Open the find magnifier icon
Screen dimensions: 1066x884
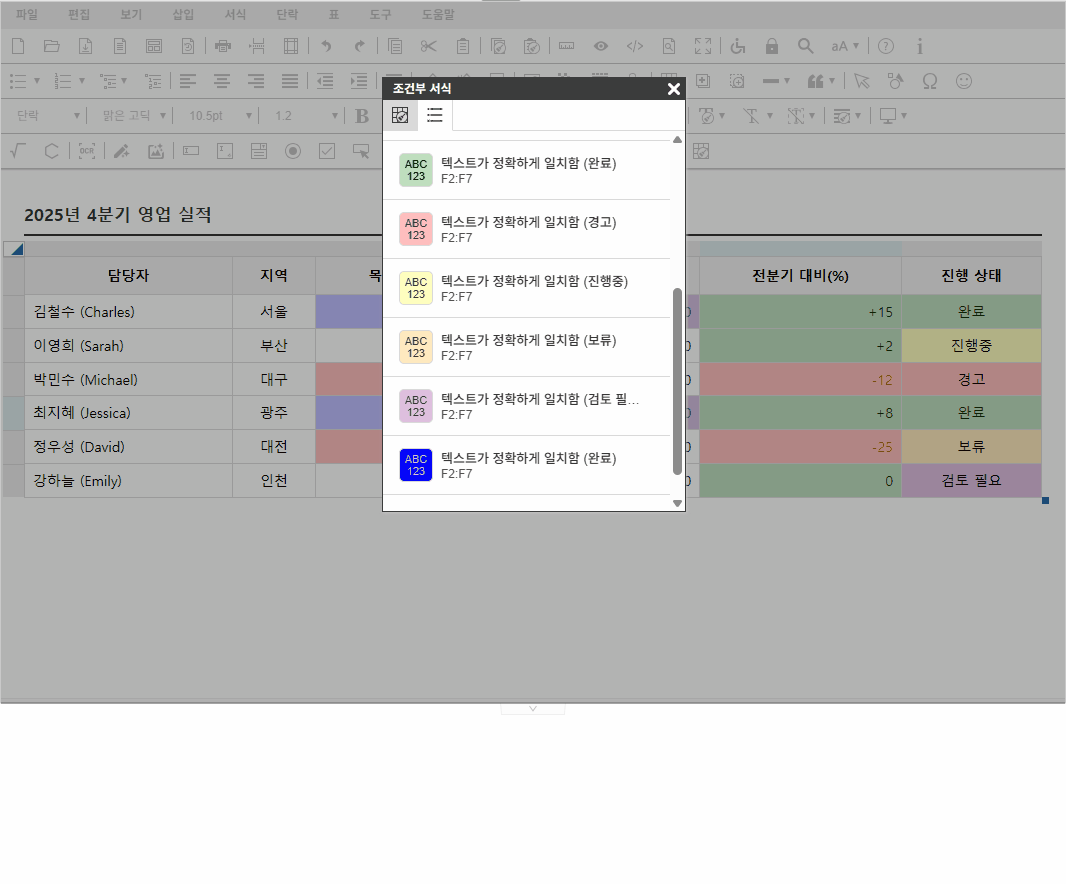[805, 46]
